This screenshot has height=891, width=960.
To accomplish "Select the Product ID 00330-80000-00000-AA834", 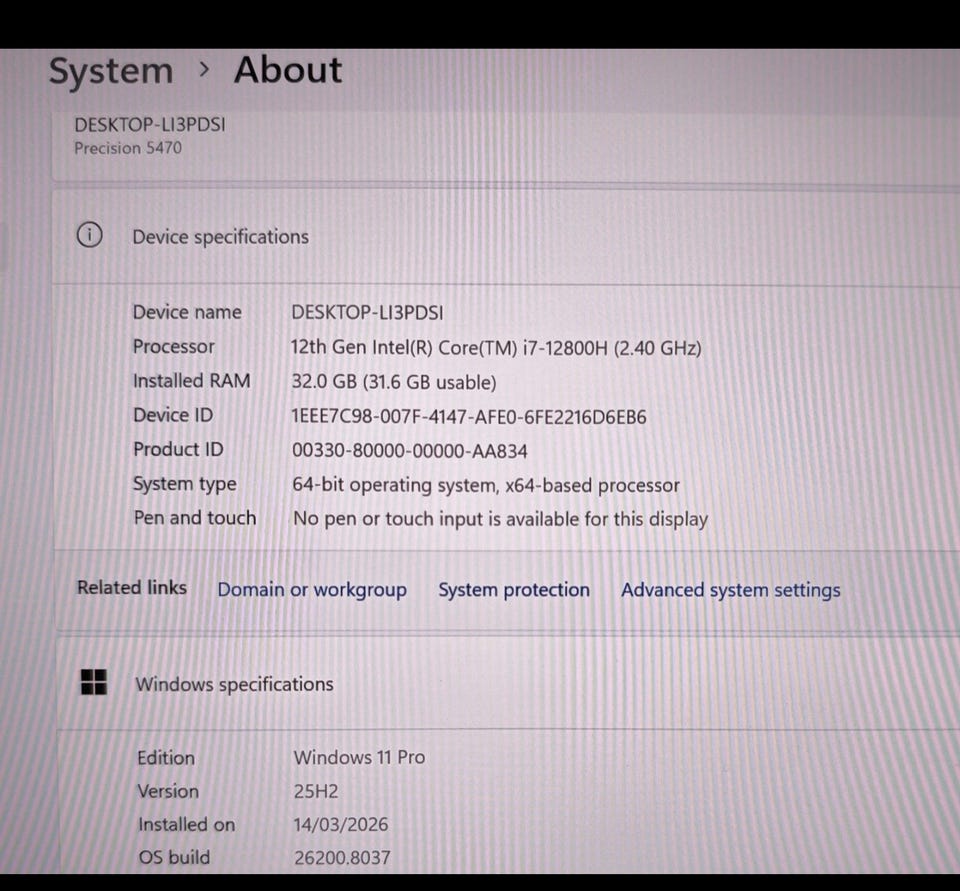I will [410, 451].
